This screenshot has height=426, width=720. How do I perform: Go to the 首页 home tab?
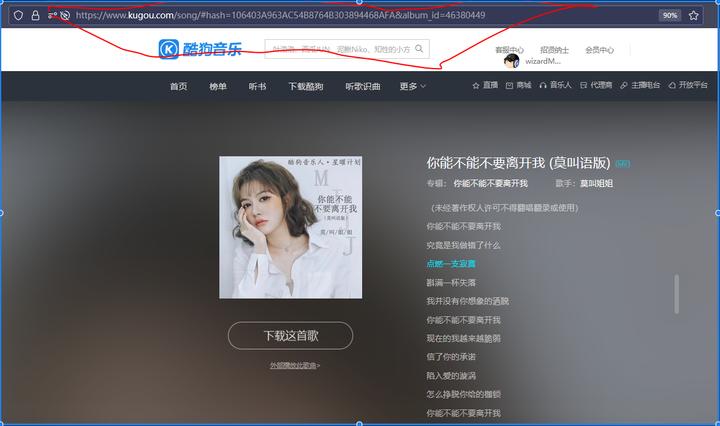[x=179, y=86]
